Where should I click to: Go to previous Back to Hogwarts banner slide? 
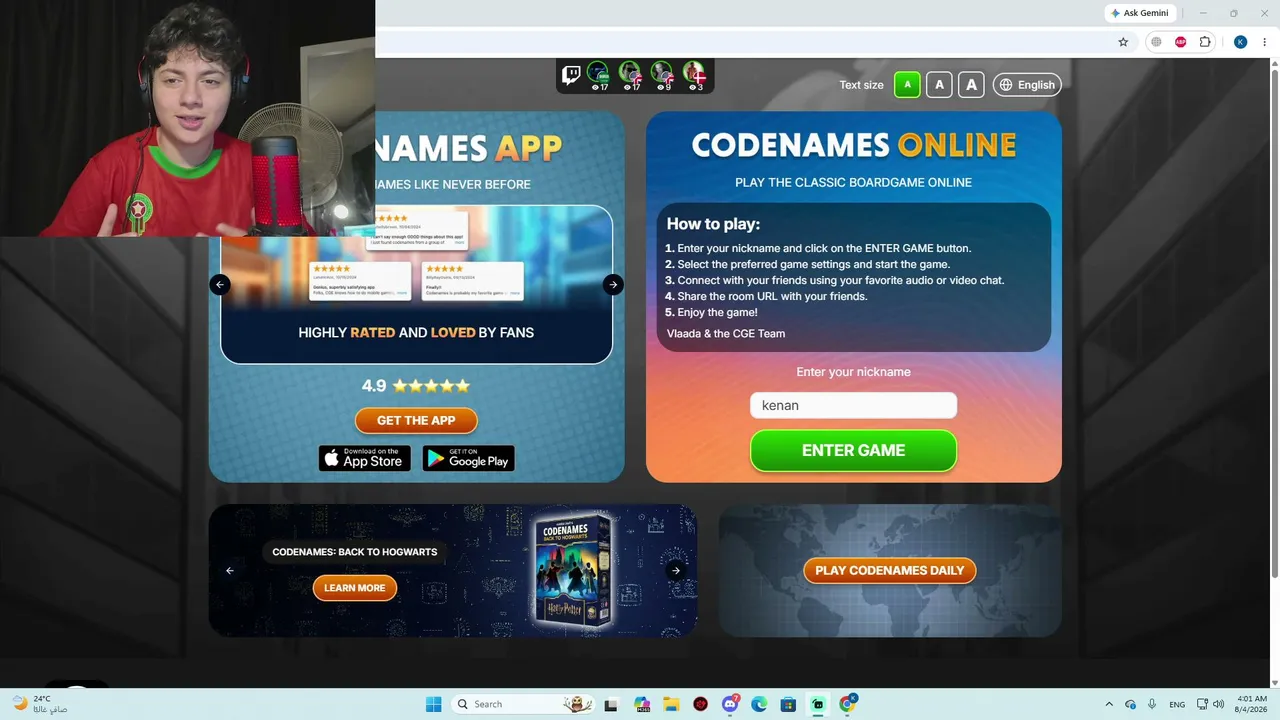click(x=230, y=571)
